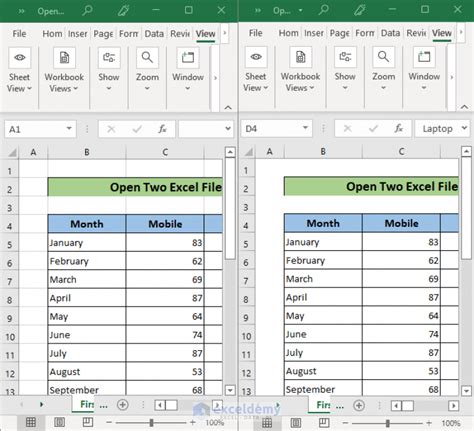Viewport: 474px width, 431px height.
Task: Switch to Page Layout view in right status bar
Action: (x=296, y=423)
